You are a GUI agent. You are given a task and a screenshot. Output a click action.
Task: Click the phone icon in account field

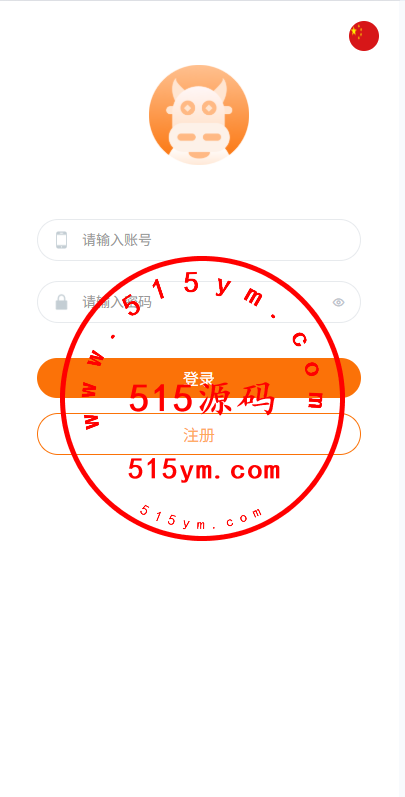(61, 240)
